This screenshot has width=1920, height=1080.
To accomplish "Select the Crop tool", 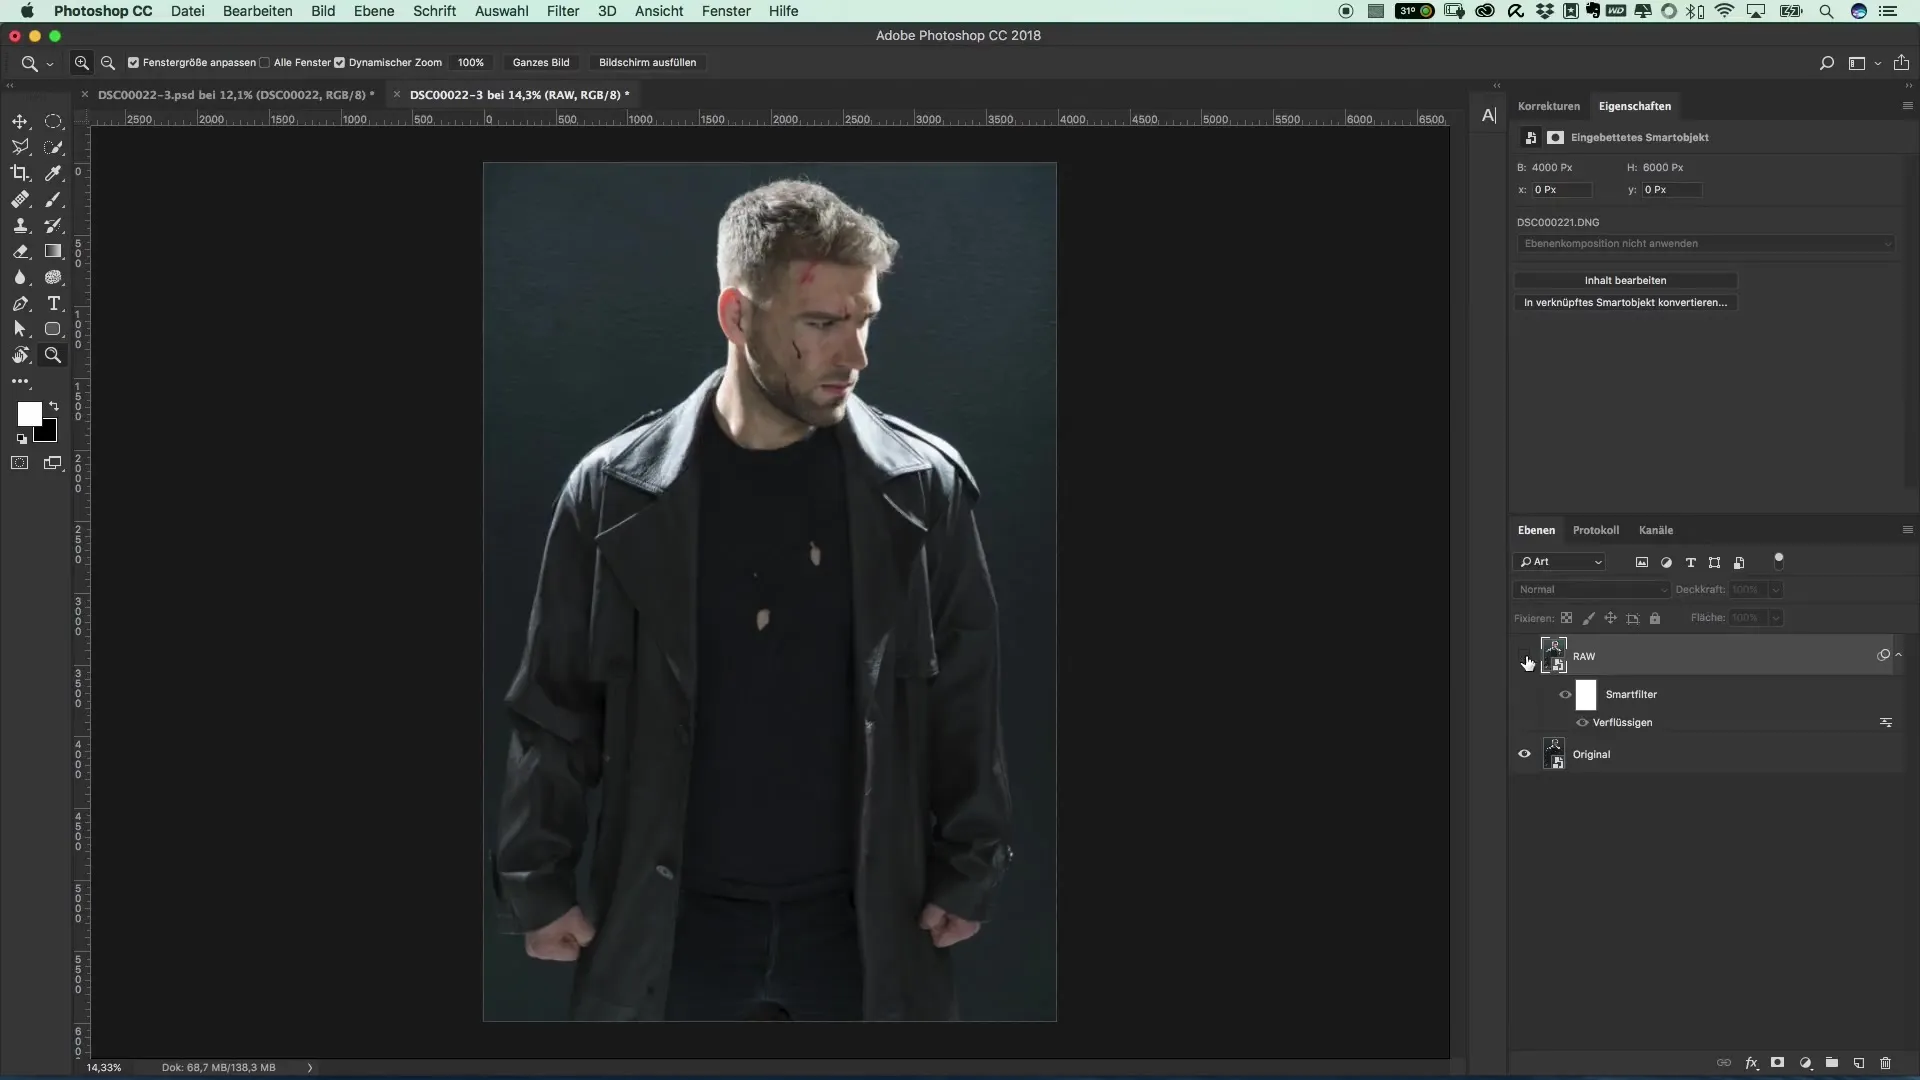I will point(20,173).
